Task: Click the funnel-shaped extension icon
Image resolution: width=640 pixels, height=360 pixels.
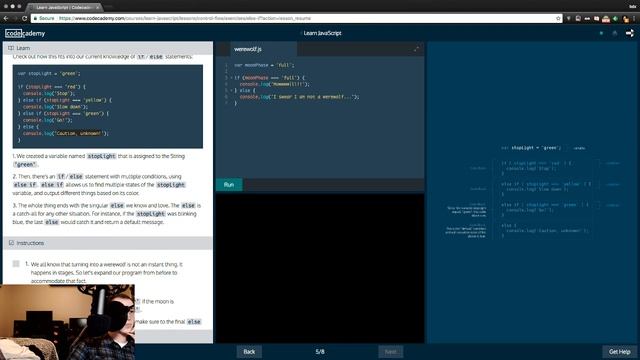Action: coord(569,18)
